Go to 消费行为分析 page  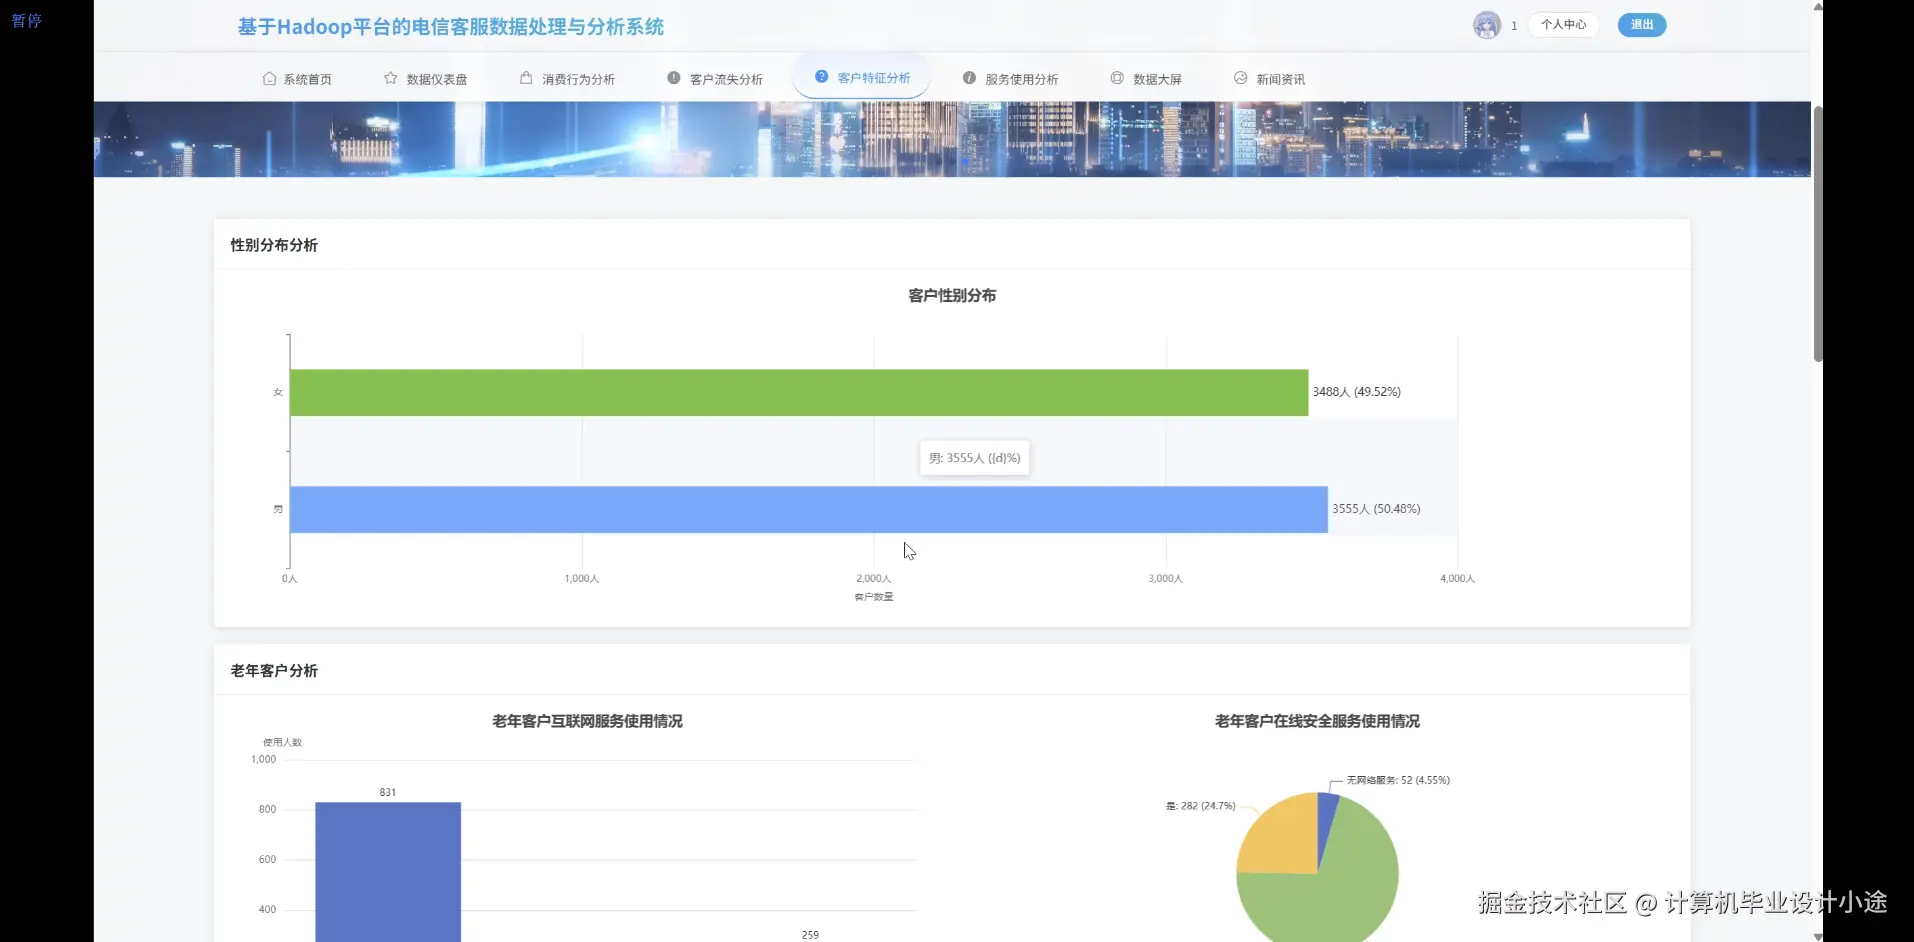[x=568, y=79]
